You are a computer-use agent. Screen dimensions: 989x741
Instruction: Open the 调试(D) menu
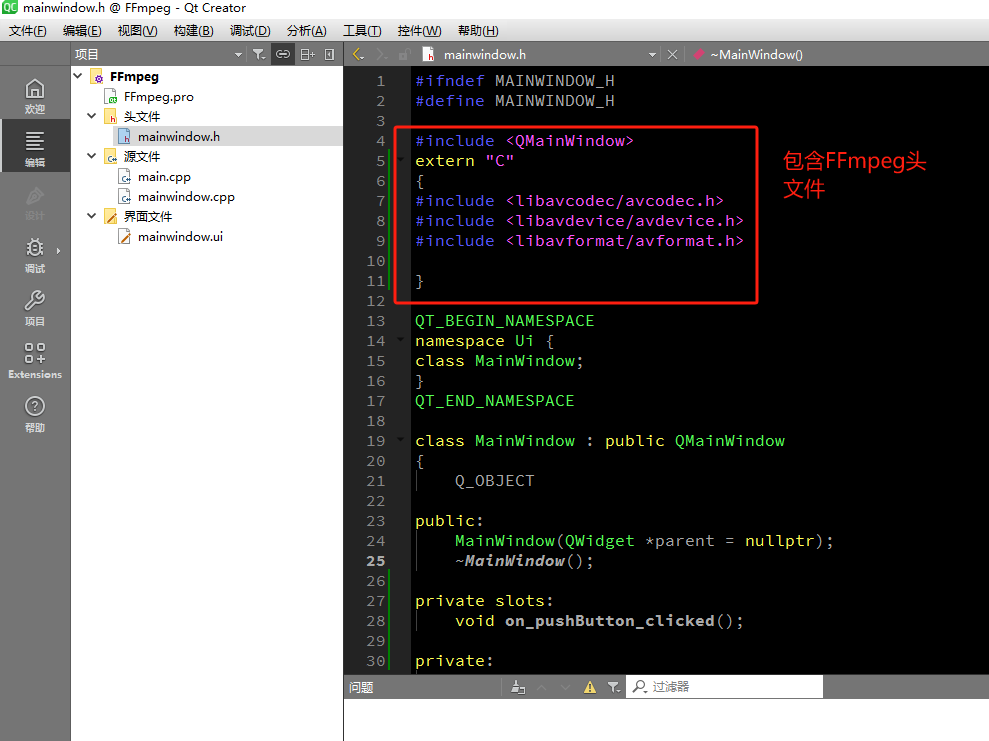pos(250,31)
